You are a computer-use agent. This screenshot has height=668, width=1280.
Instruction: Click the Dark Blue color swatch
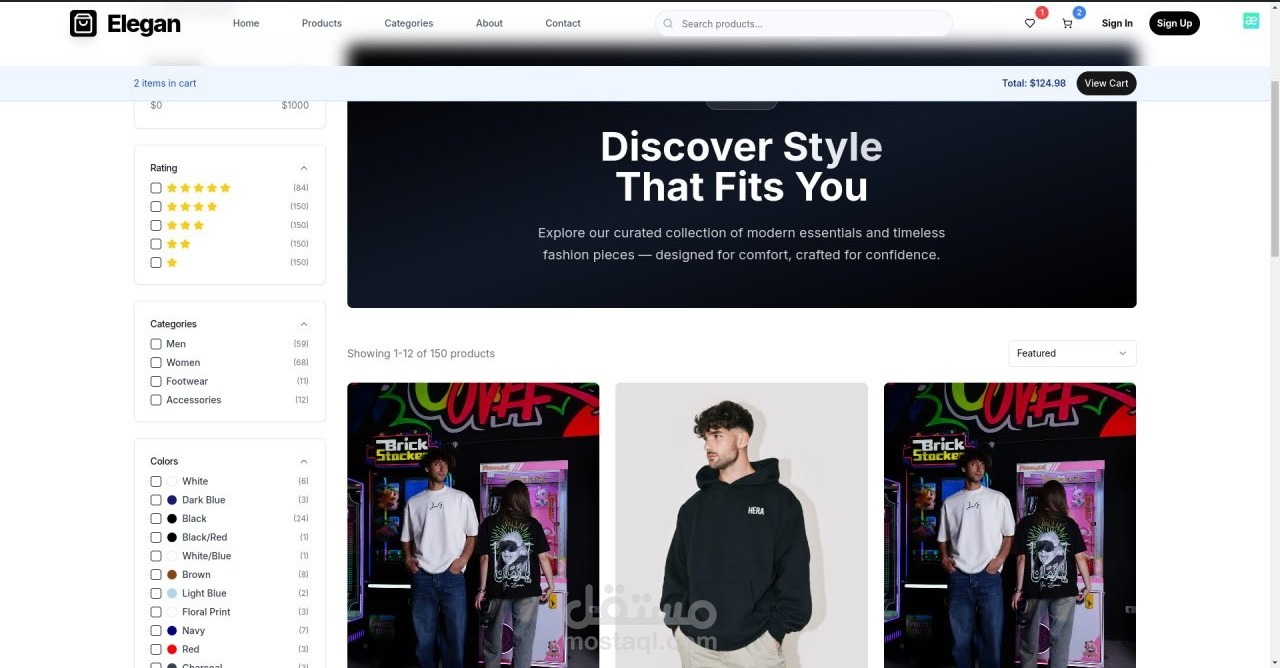[172, 500]
